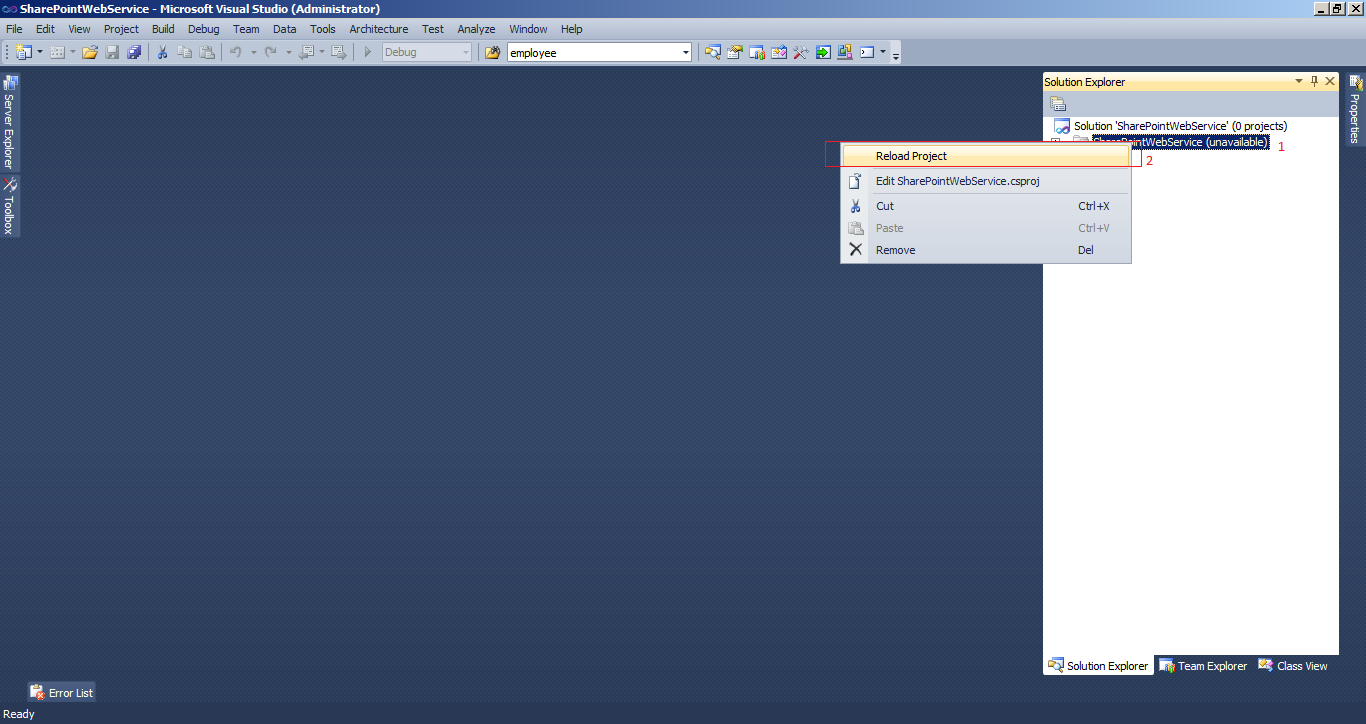
Task: Open Solution Explorer window position dropdown
Action: click(x=1299, y=81)
